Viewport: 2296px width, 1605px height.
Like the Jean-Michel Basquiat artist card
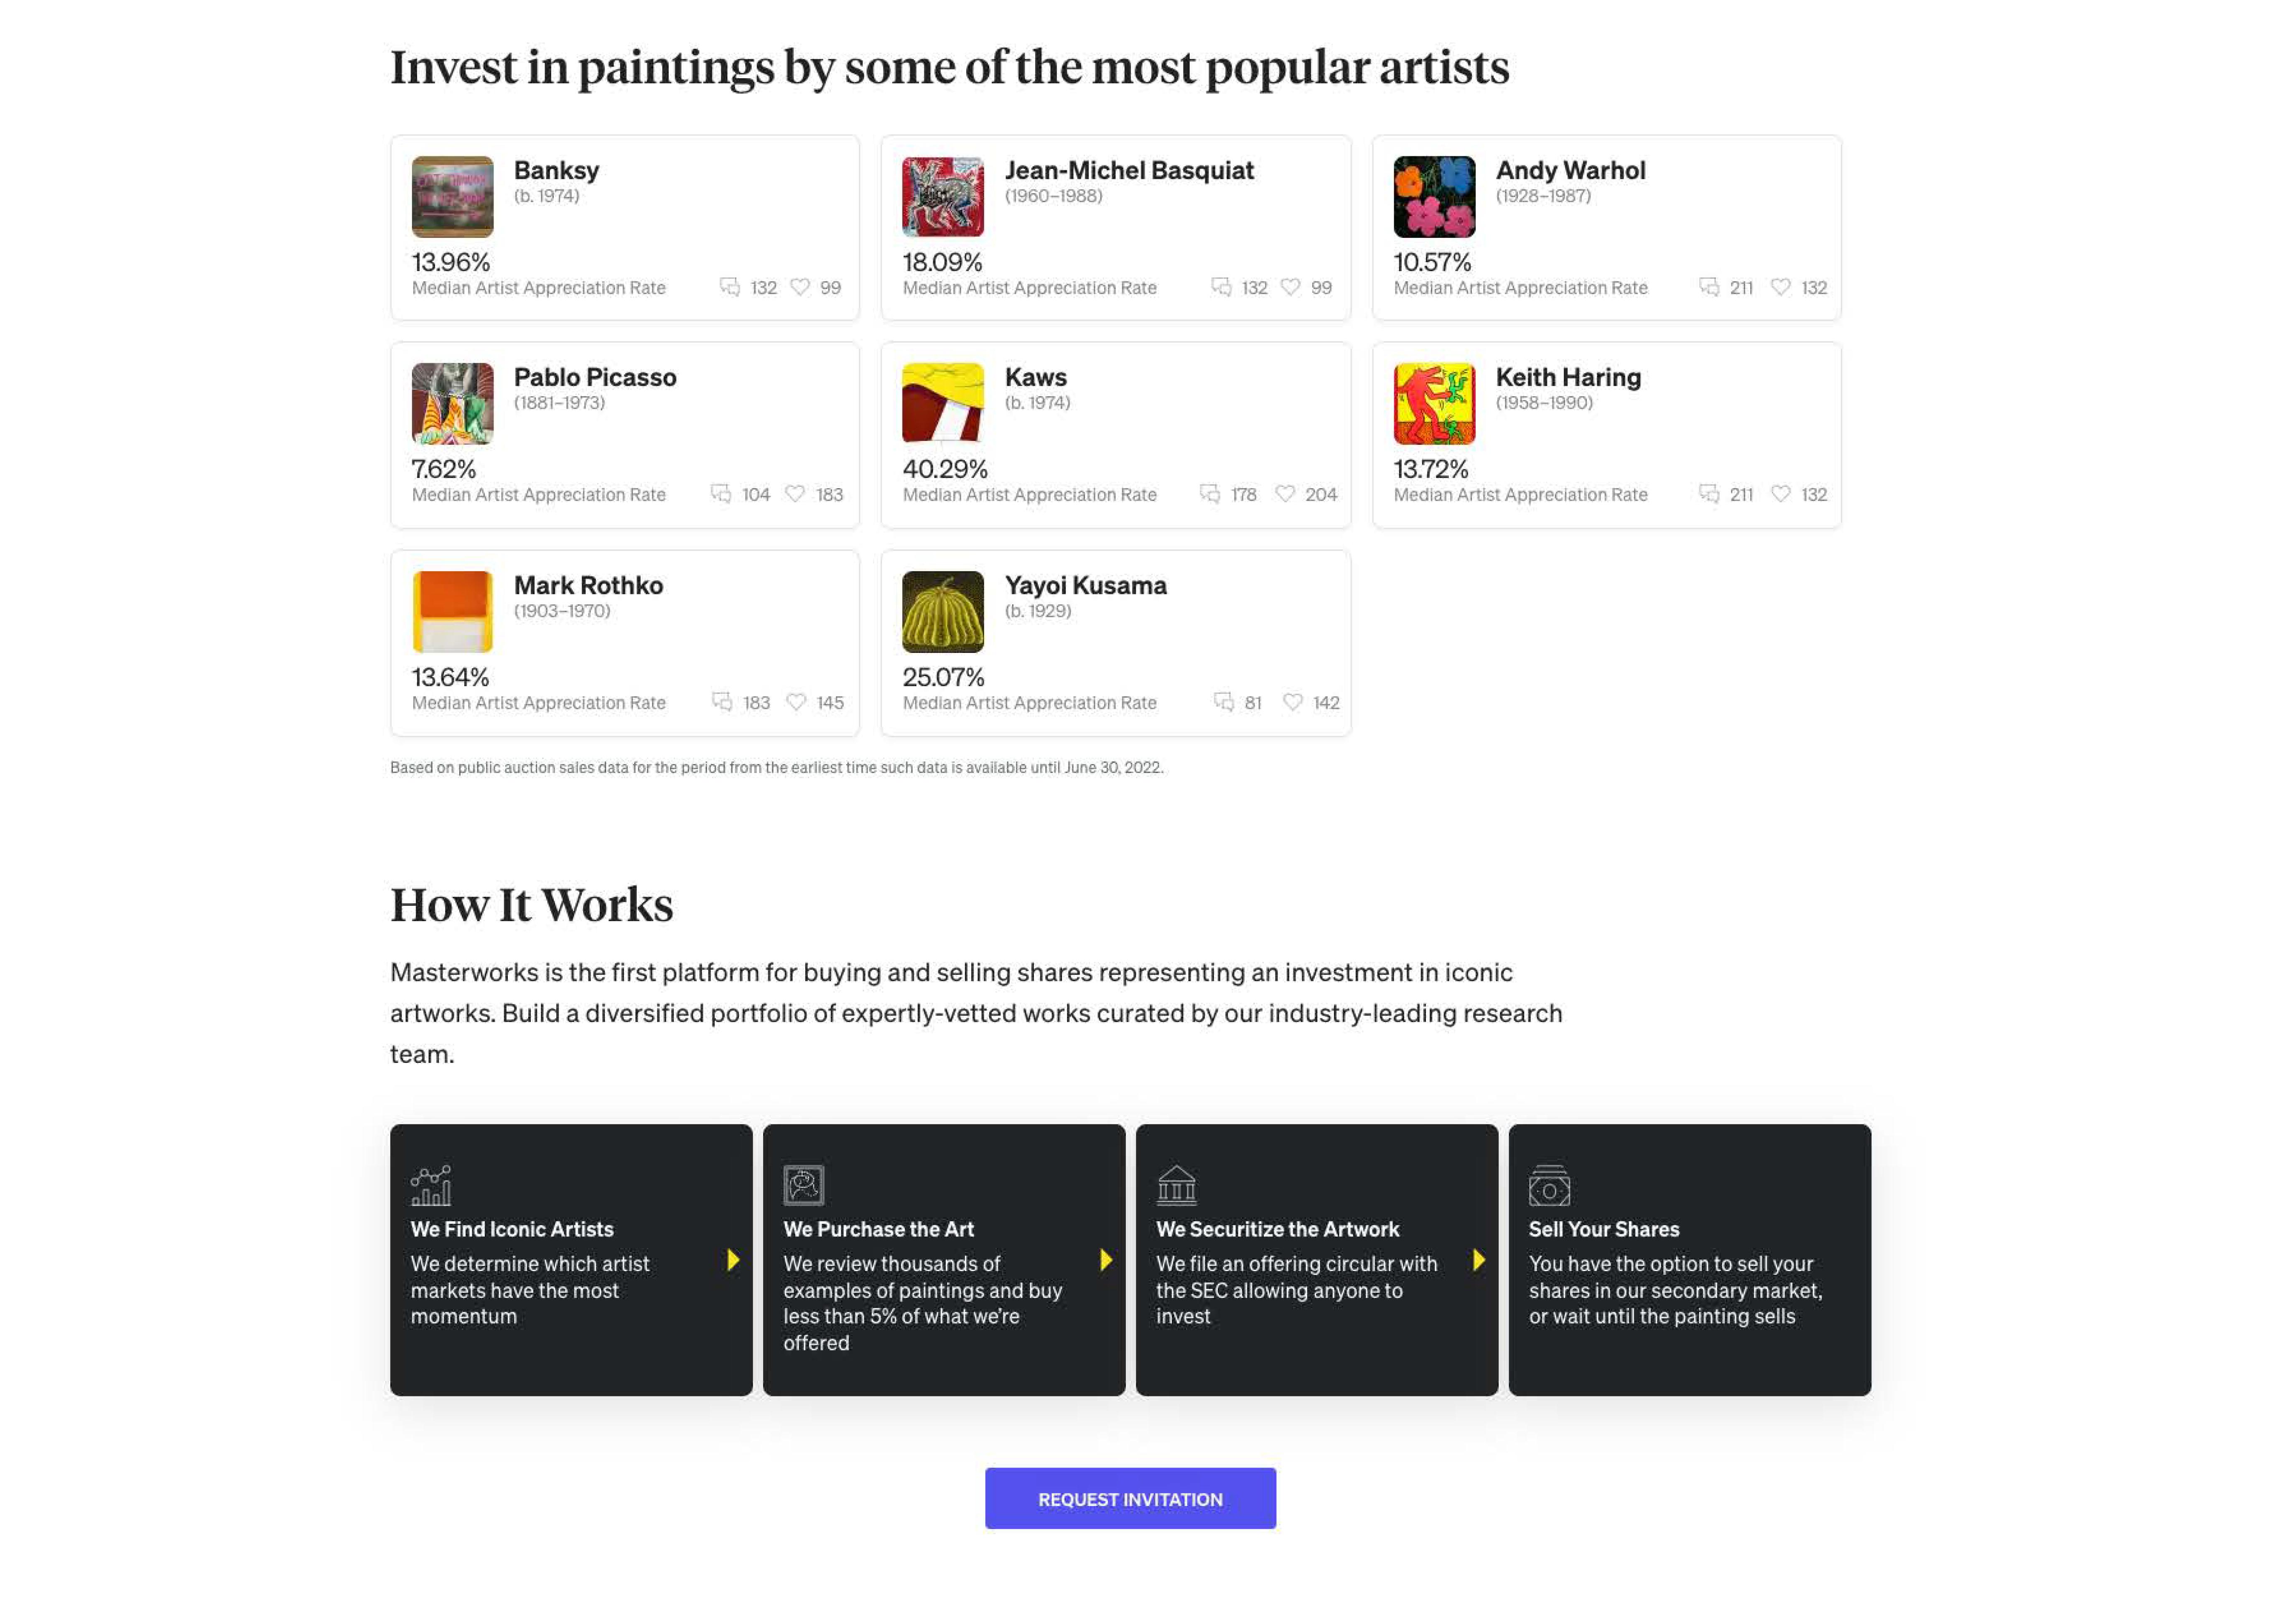[1290, 287]
